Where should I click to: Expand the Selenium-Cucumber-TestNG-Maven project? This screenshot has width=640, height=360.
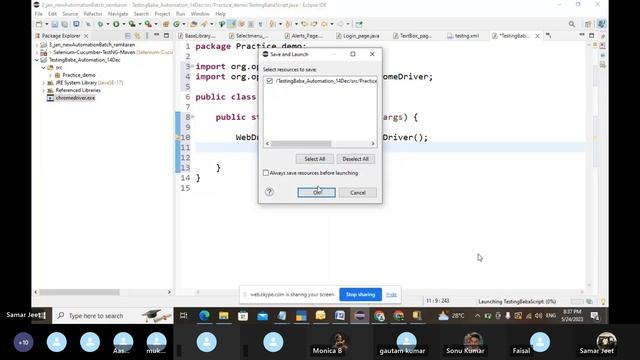[x=37, y=53]
